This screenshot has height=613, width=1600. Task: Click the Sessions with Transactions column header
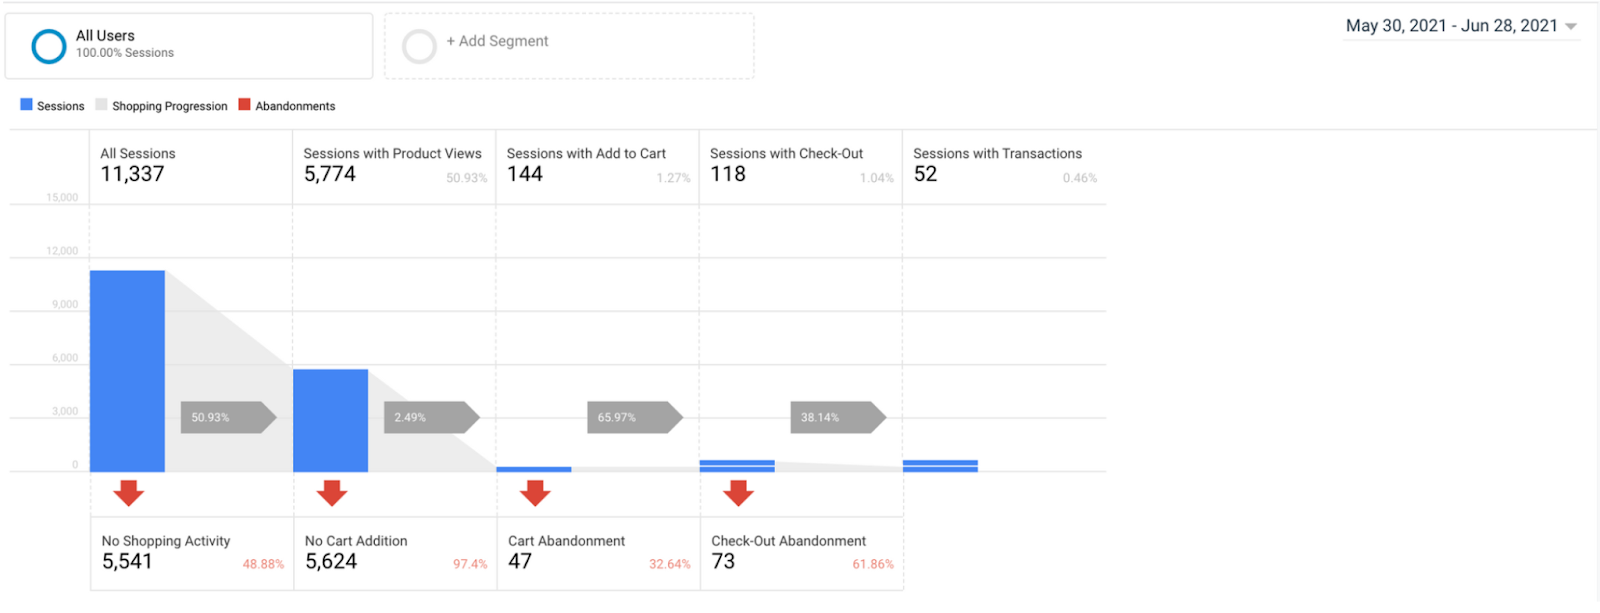tap(997, 153)
